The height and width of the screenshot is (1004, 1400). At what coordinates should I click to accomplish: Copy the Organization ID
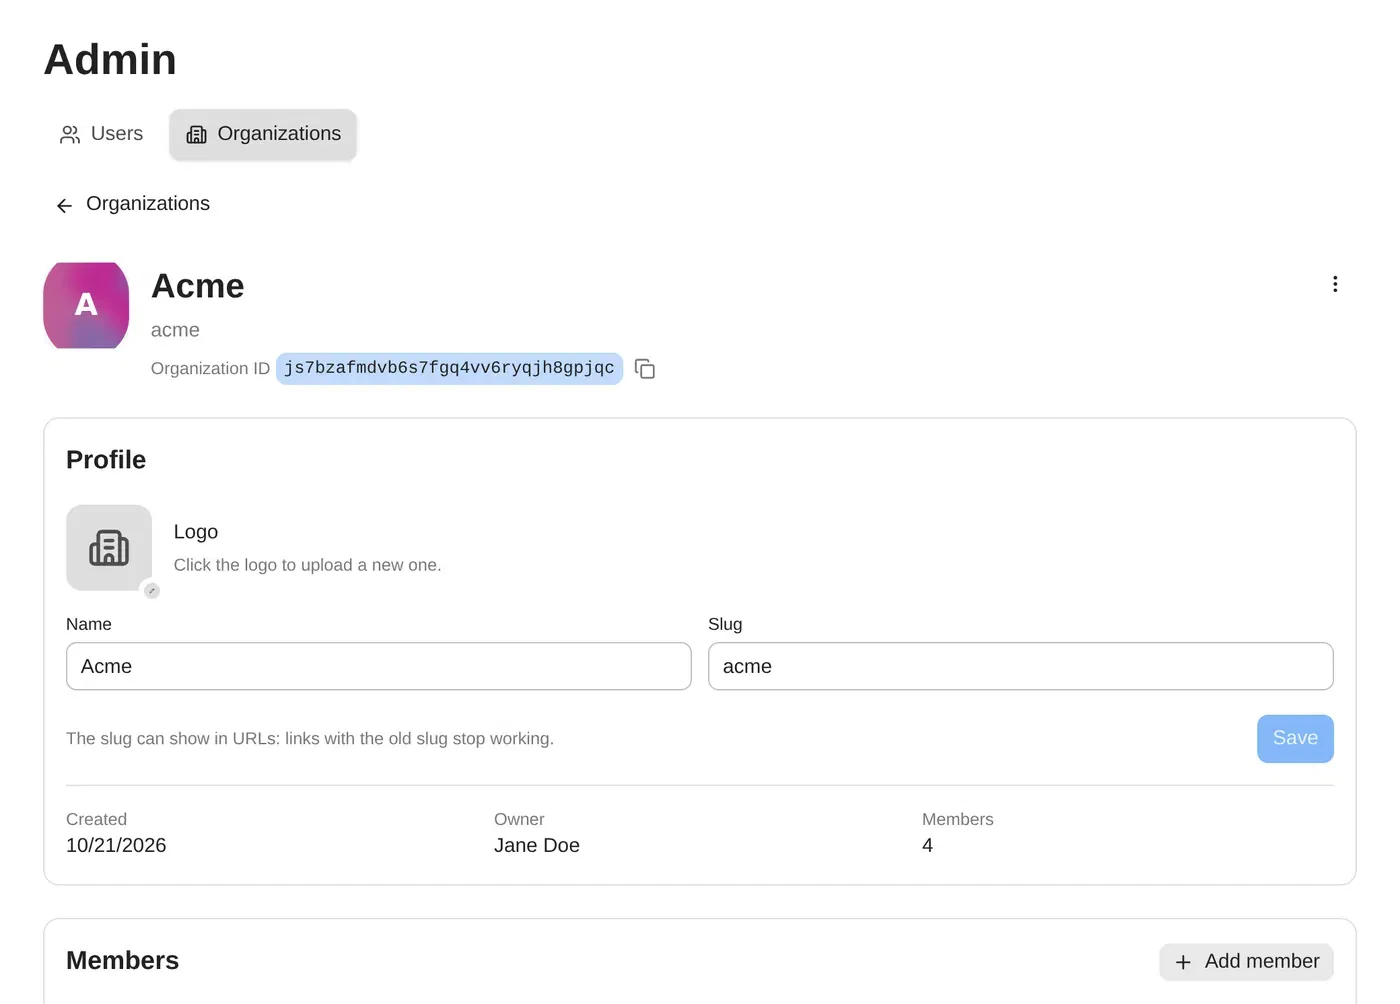(x=645, y=369)
